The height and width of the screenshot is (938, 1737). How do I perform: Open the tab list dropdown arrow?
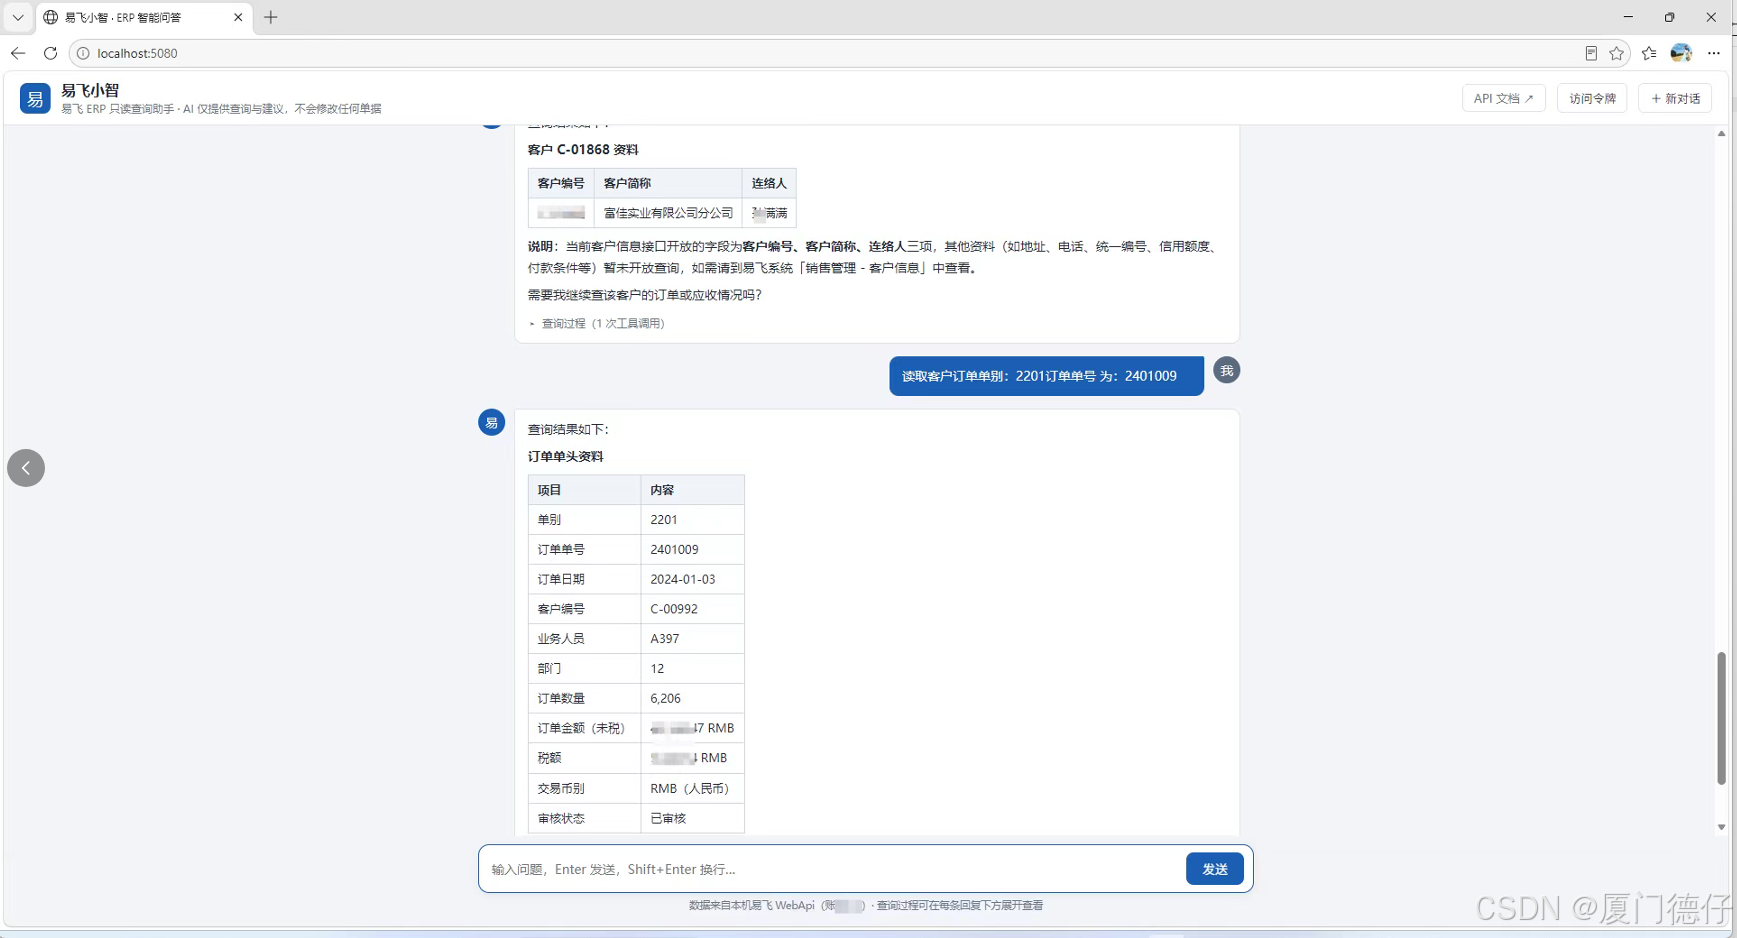point(18,17)
